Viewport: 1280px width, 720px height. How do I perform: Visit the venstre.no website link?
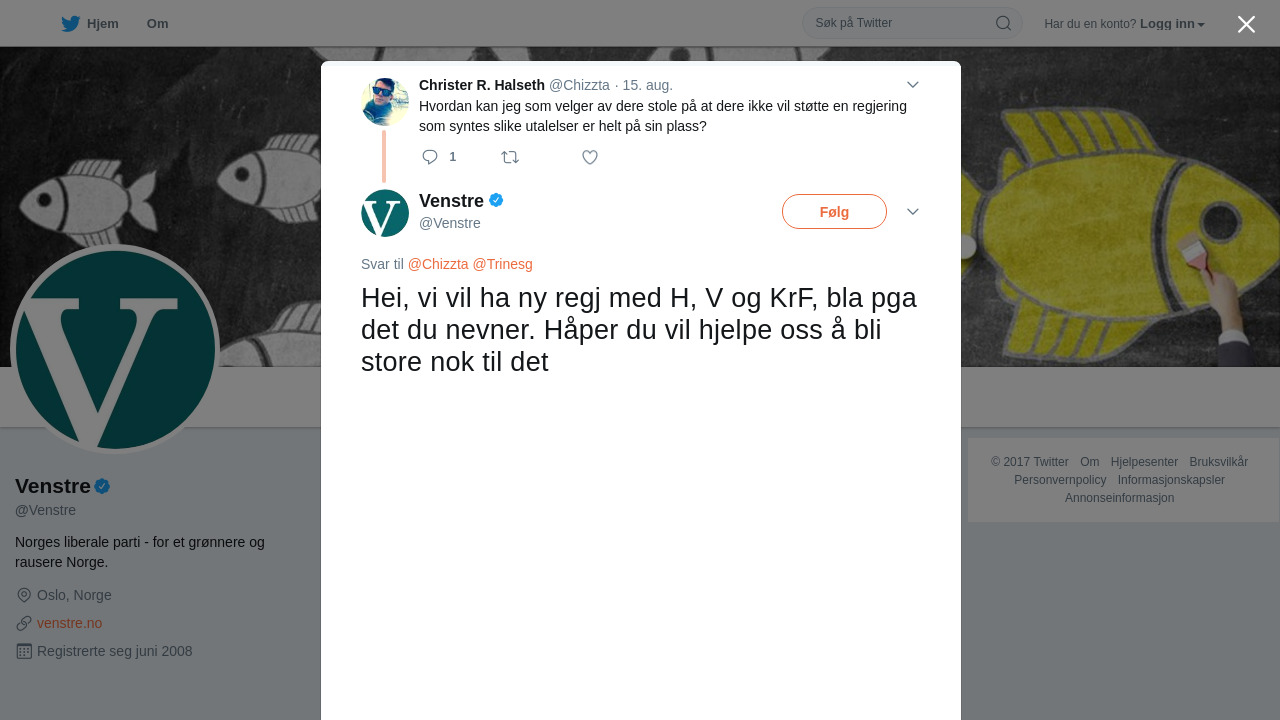(x=69, y=623)
